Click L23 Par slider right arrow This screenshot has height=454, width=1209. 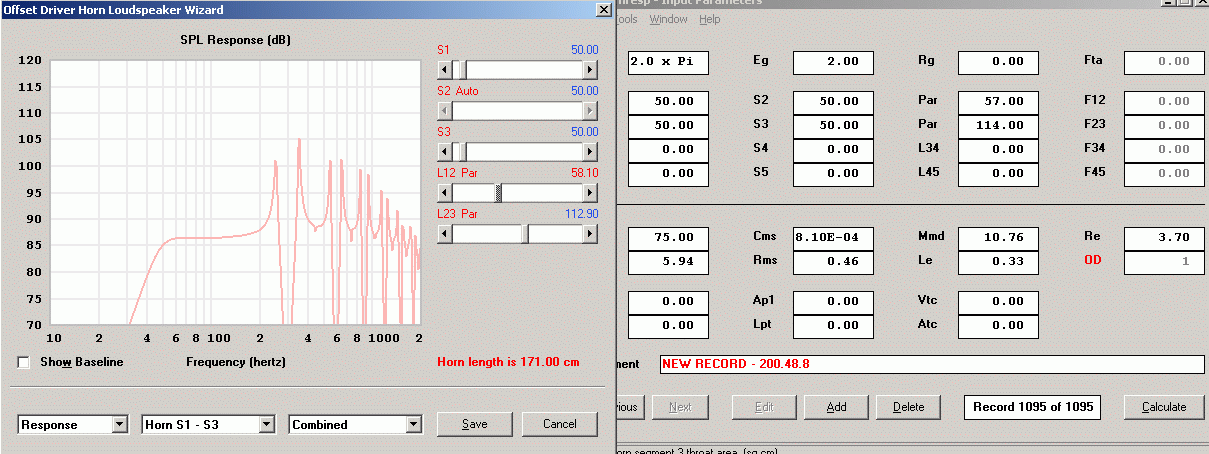click(590, 234)
